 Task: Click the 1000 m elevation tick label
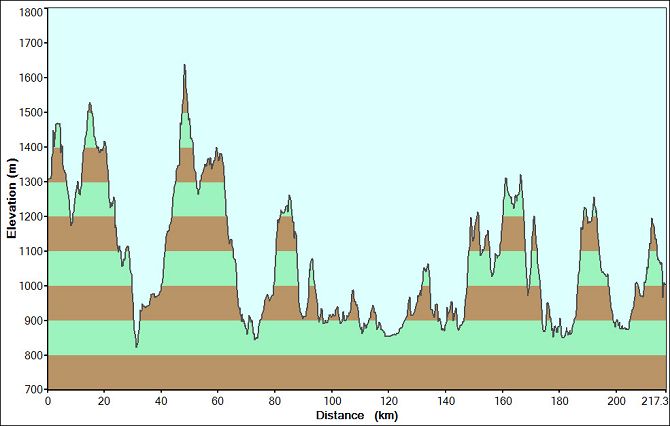[31, 286]
